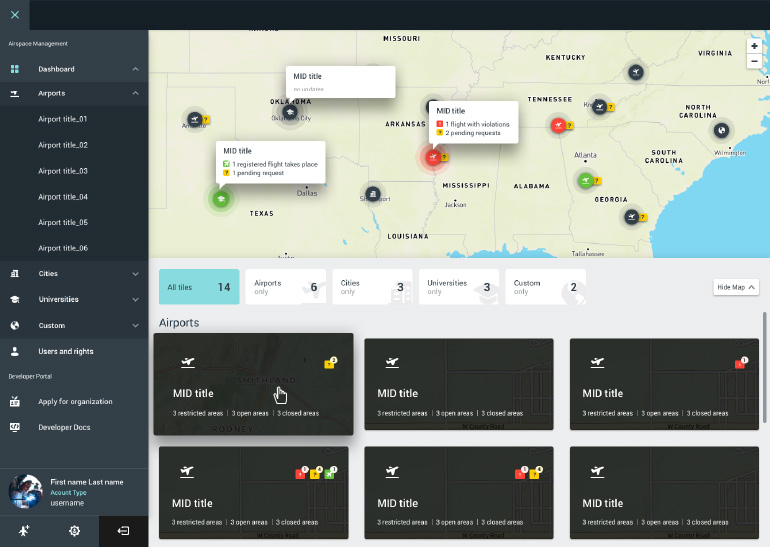Click the airport marker near Amarillo
This screenshot has height=547, width=770.
pyautogui.click(x=195, y=119)
